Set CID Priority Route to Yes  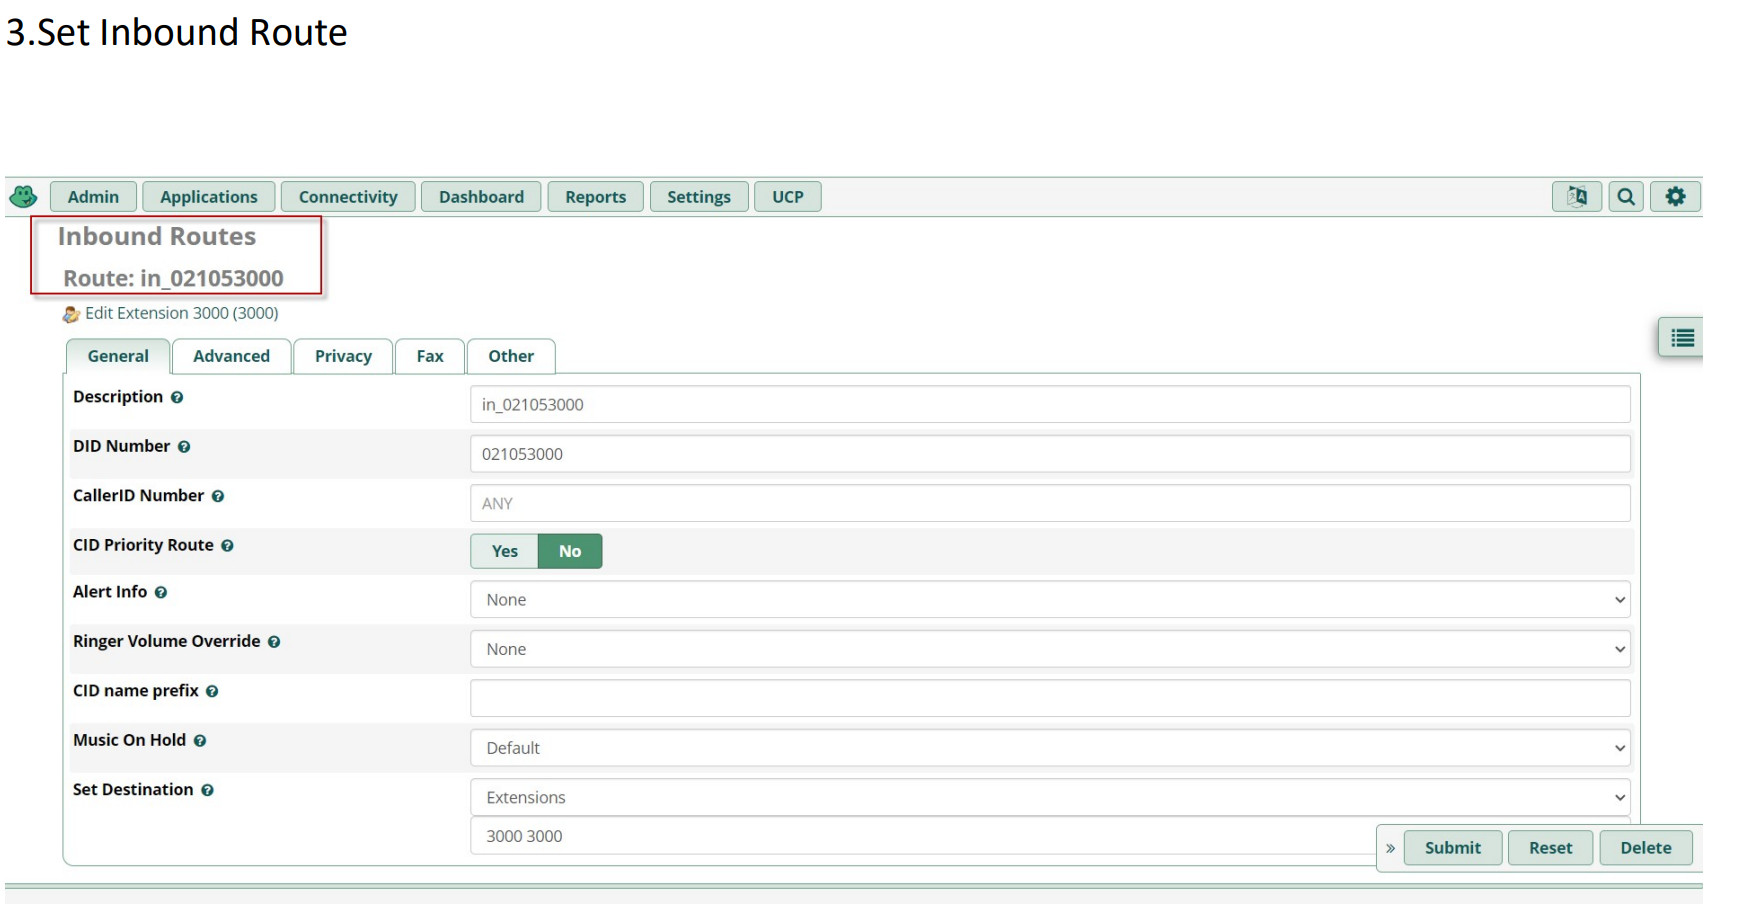click(x=505, y=551)
